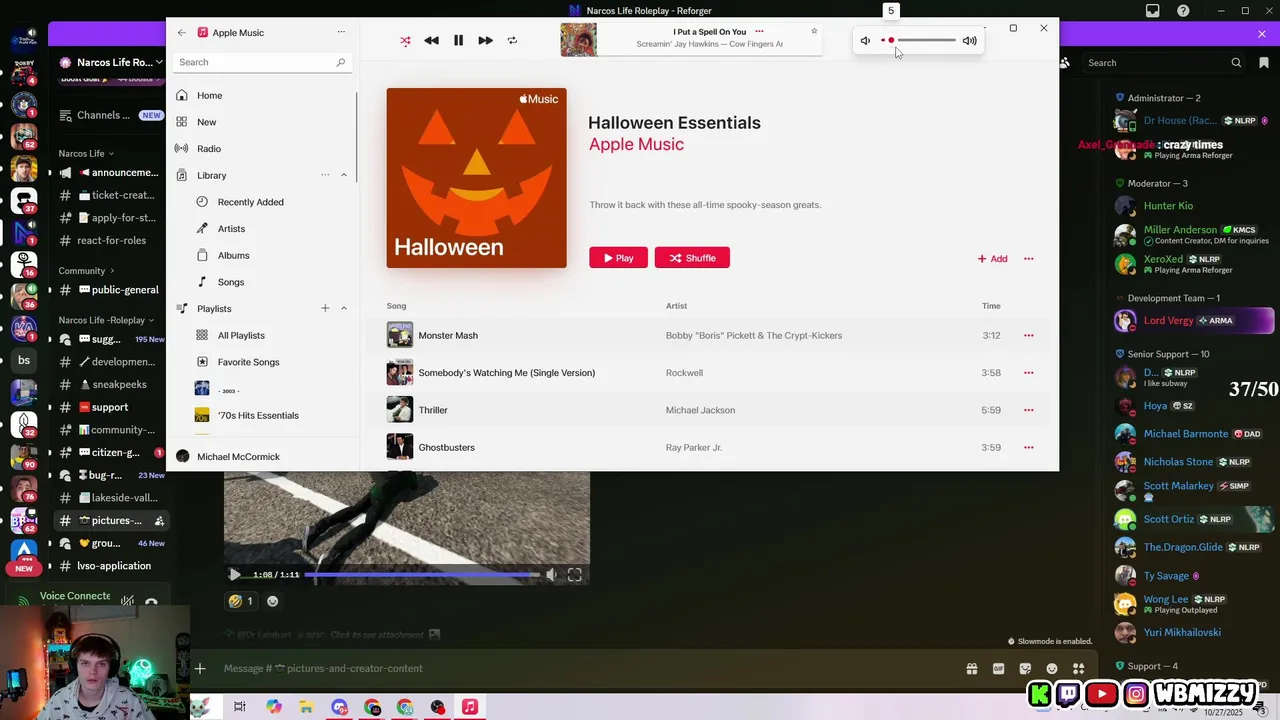This screenshot has width=1280, height=720.
Task: Click the Discord message attachment plus button
Action: 200,668
